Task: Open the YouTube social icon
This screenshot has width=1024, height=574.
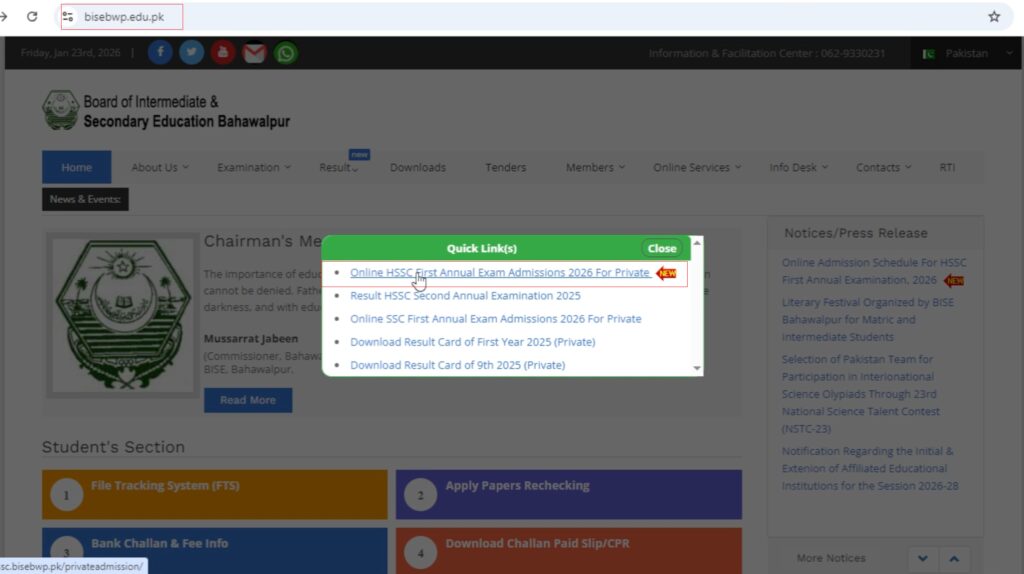Action: (x=223, y=53)
